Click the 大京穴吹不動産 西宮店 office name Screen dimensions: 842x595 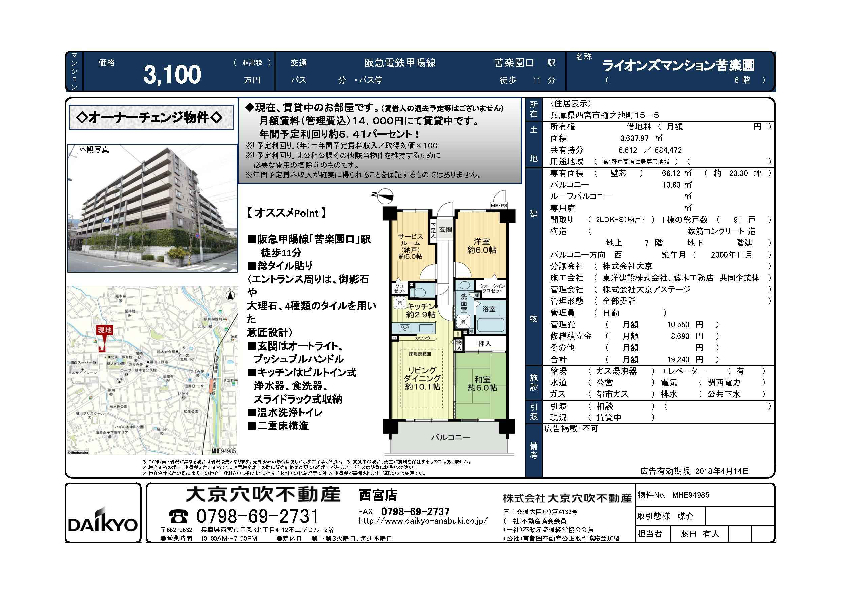point(292,495)
